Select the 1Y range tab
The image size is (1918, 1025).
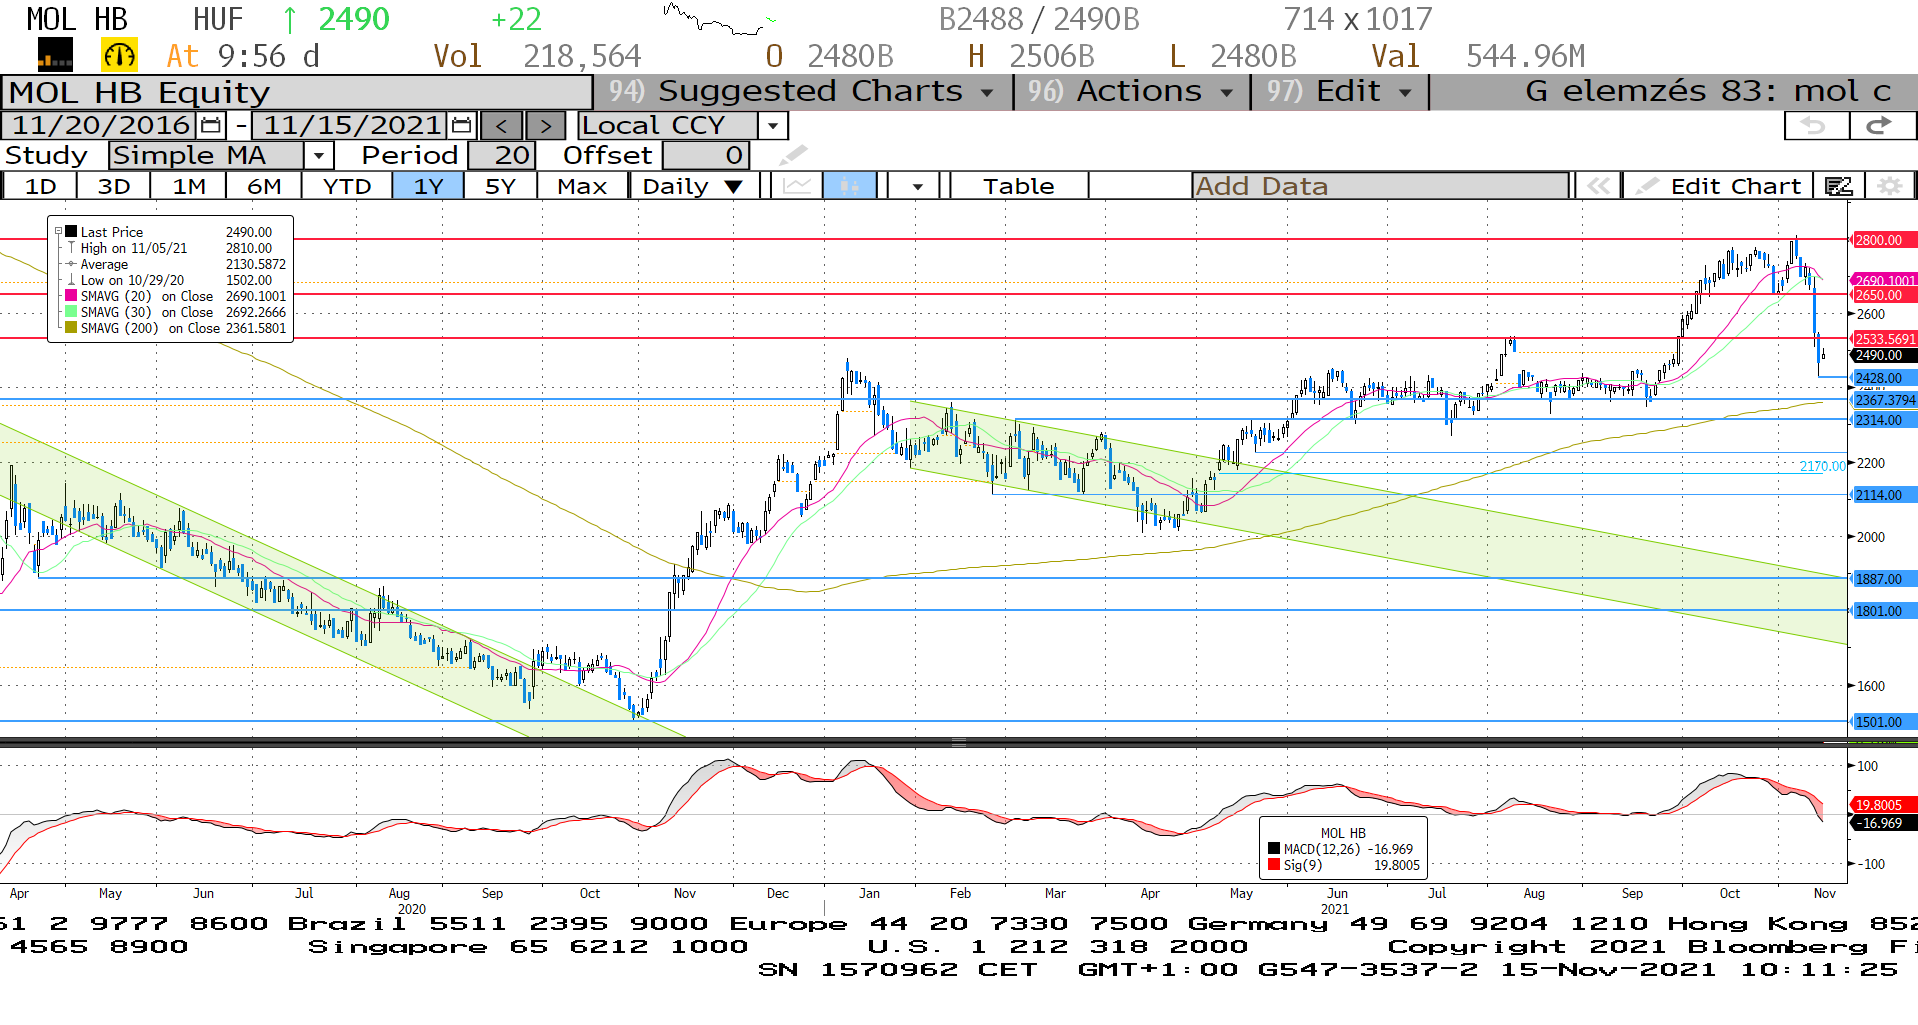(428, 186)
